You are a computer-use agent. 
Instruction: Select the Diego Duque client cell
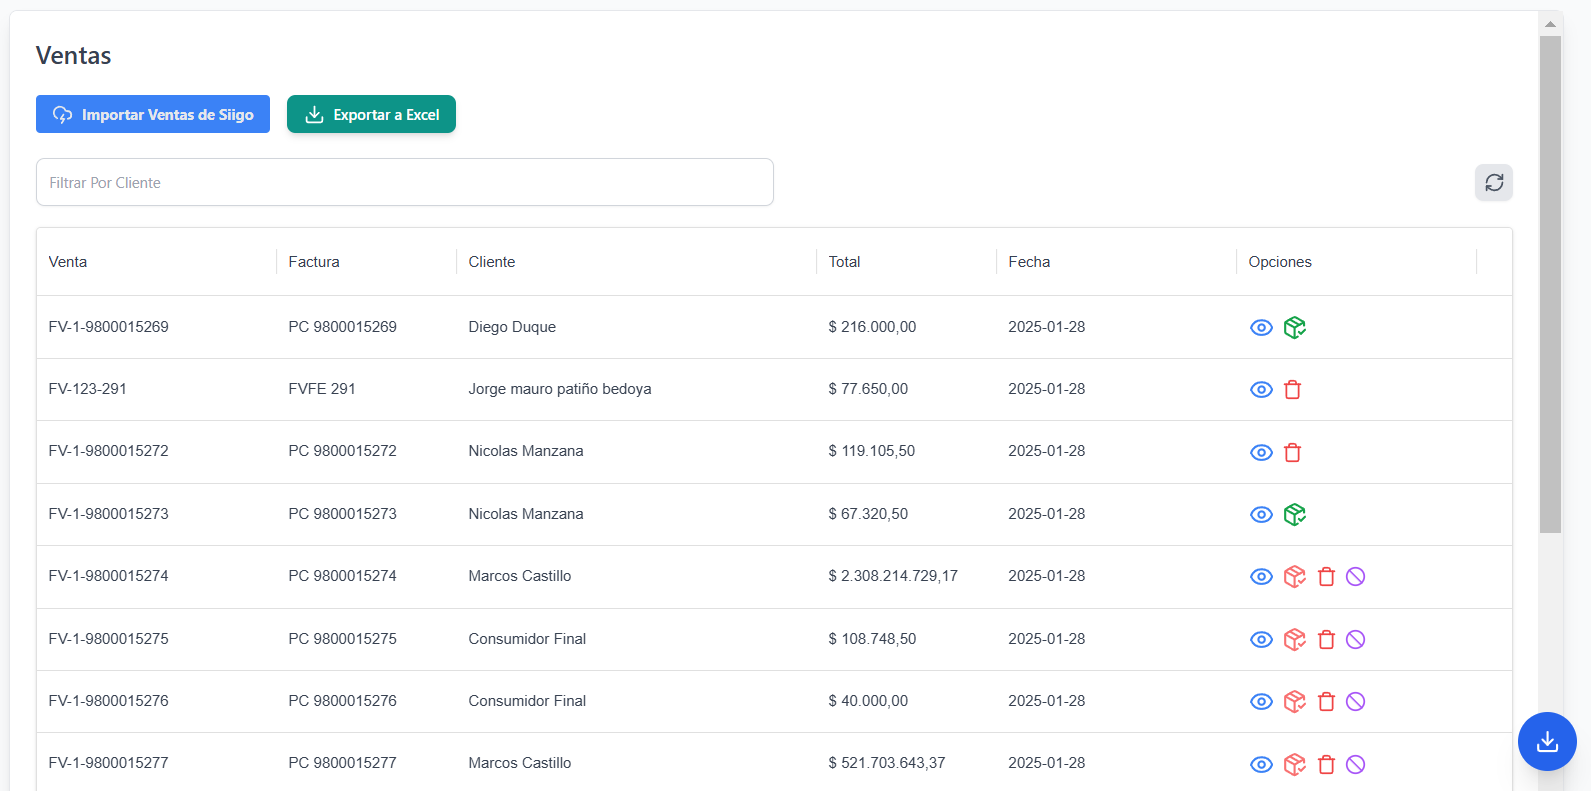click(x=512, y=327)
